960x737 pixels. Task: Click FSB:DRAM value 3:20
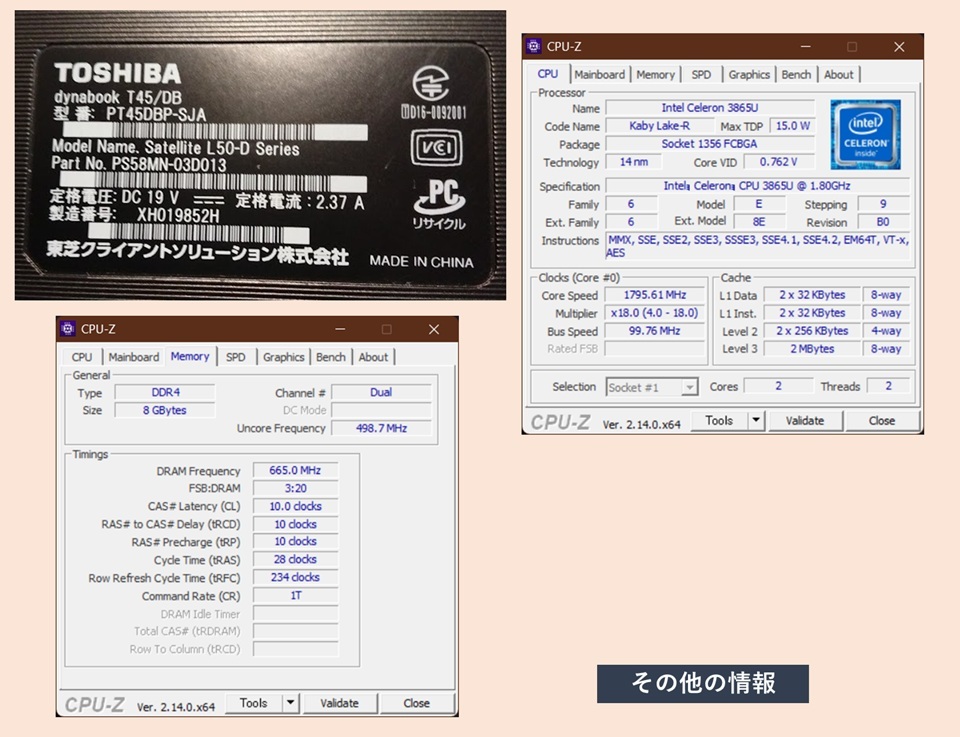295,488
